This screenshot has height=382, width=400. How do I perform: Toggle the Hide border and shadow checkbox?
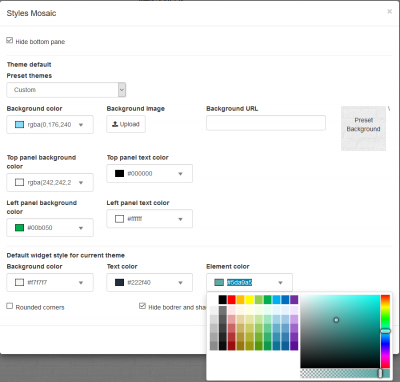tap(142, 306)
